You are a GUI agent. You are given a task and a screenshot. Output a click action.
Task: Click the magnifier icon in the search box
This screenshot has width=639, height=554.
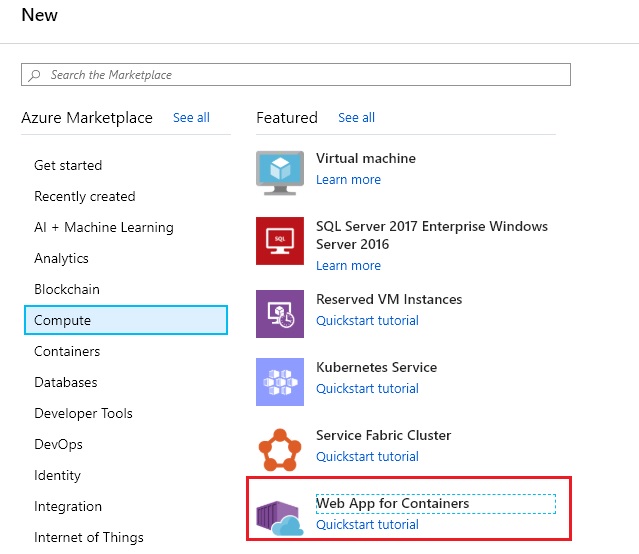click(35, 75)
